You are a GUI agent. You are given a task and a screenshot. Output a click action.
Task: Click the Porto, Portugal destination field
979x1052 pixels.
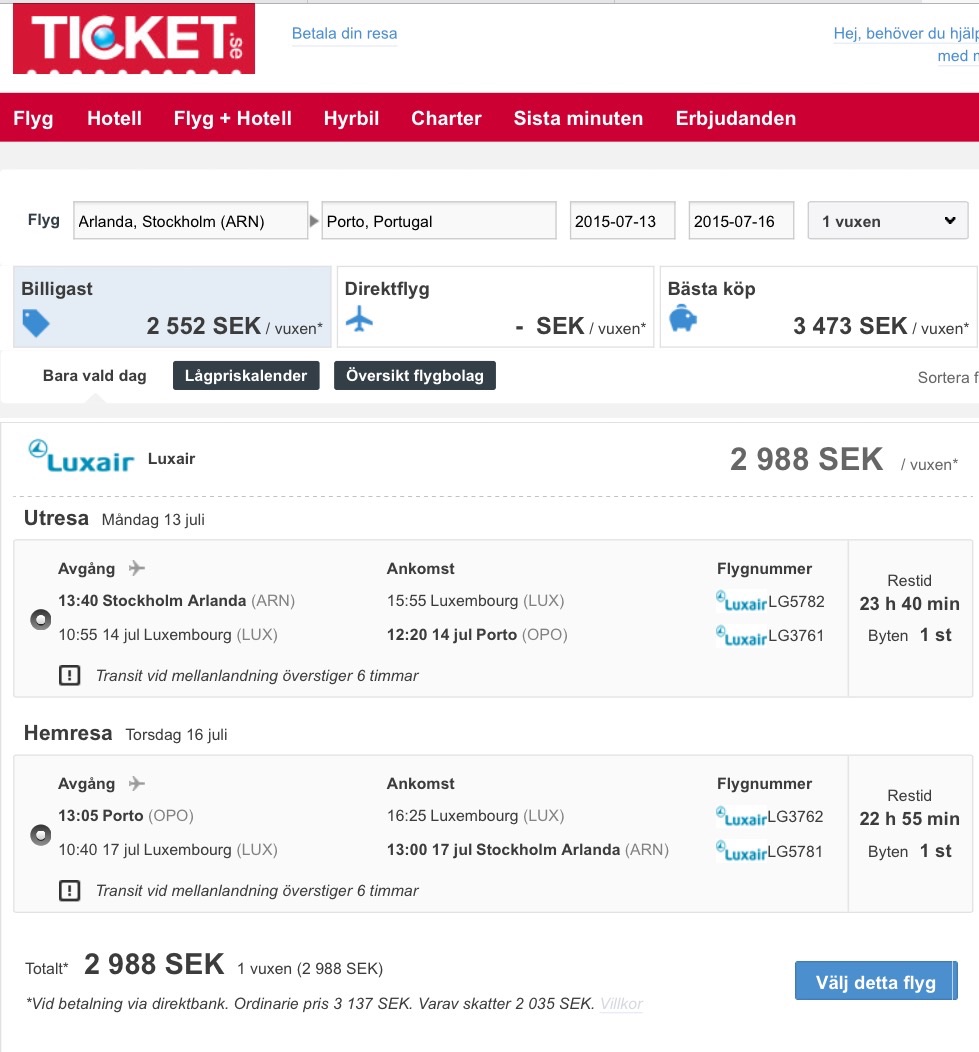[x=439, y=221]
